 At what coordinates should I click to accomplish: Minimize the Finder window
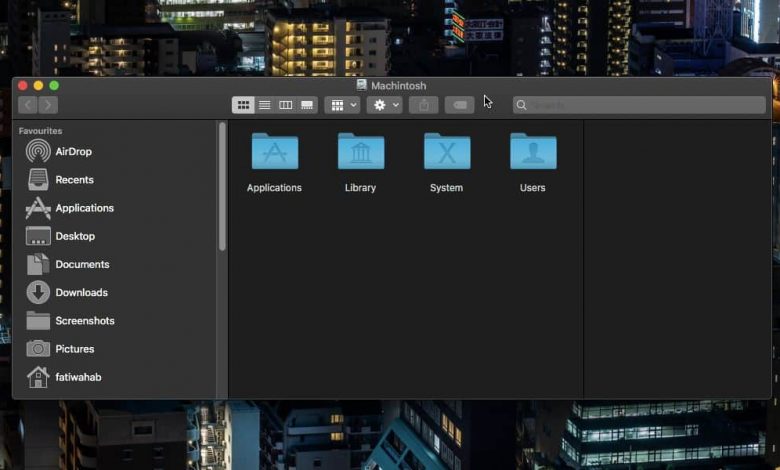(x=38, y=86)
